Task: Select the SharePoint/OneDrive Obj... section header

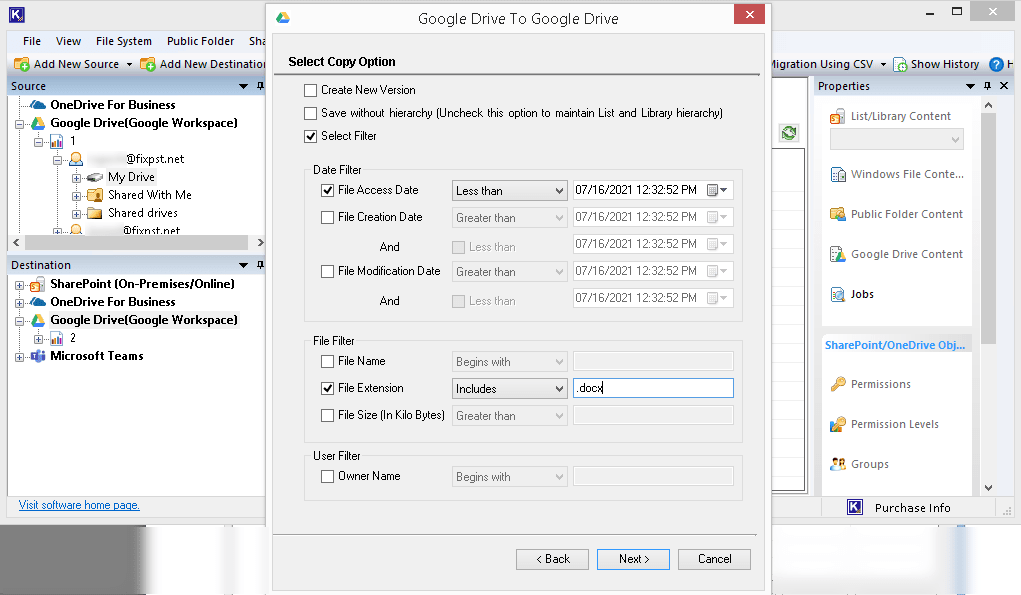Action: pos(895,345)
